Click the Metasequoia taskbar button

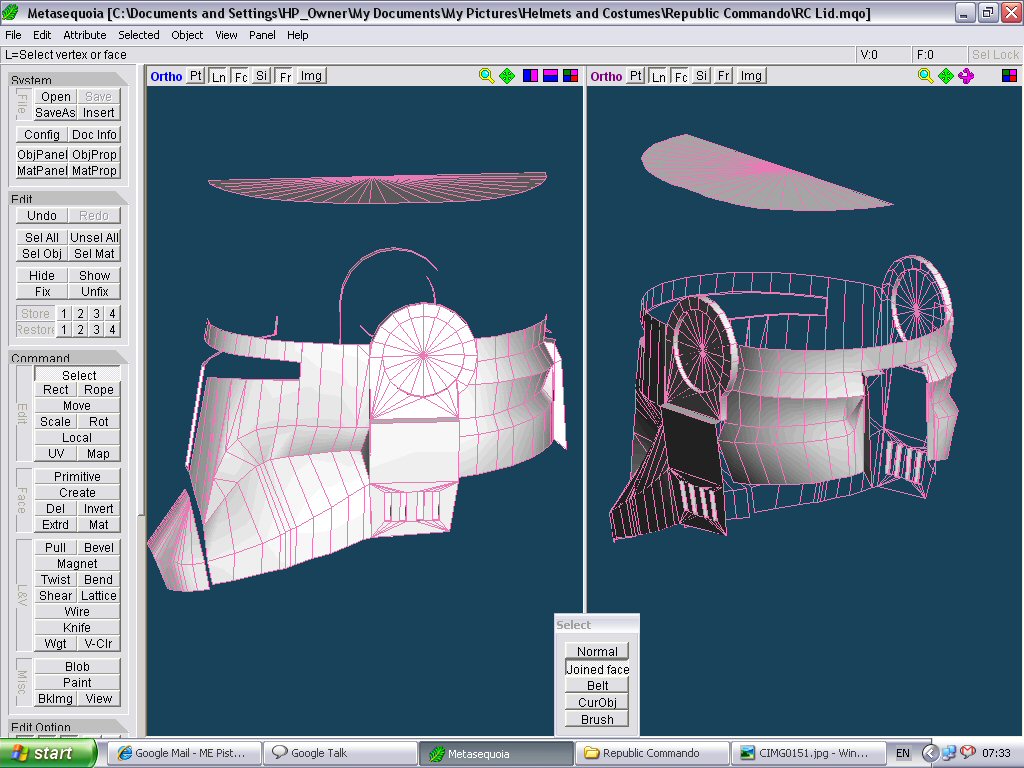point(496,753)
